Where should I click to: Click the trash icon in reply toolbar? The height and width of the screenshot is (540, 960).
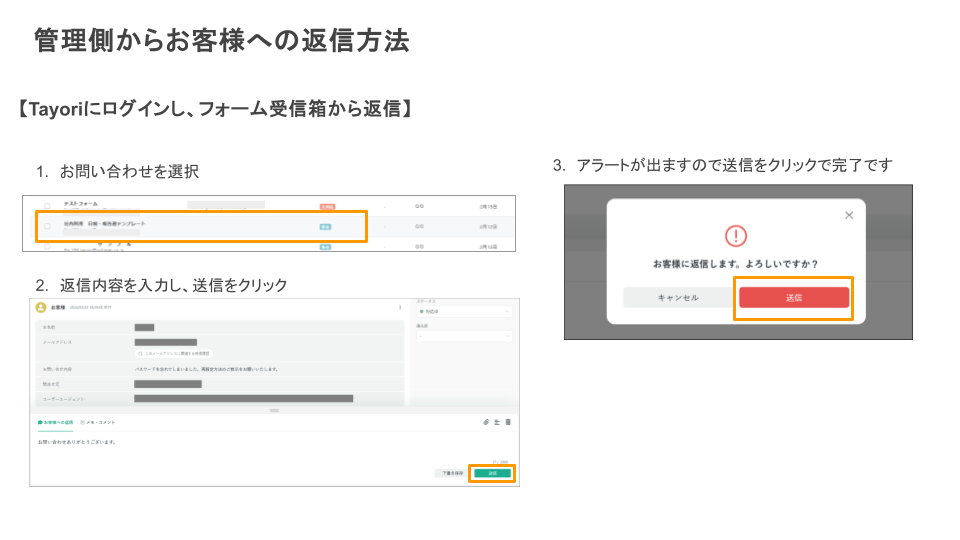coord(508,422)
